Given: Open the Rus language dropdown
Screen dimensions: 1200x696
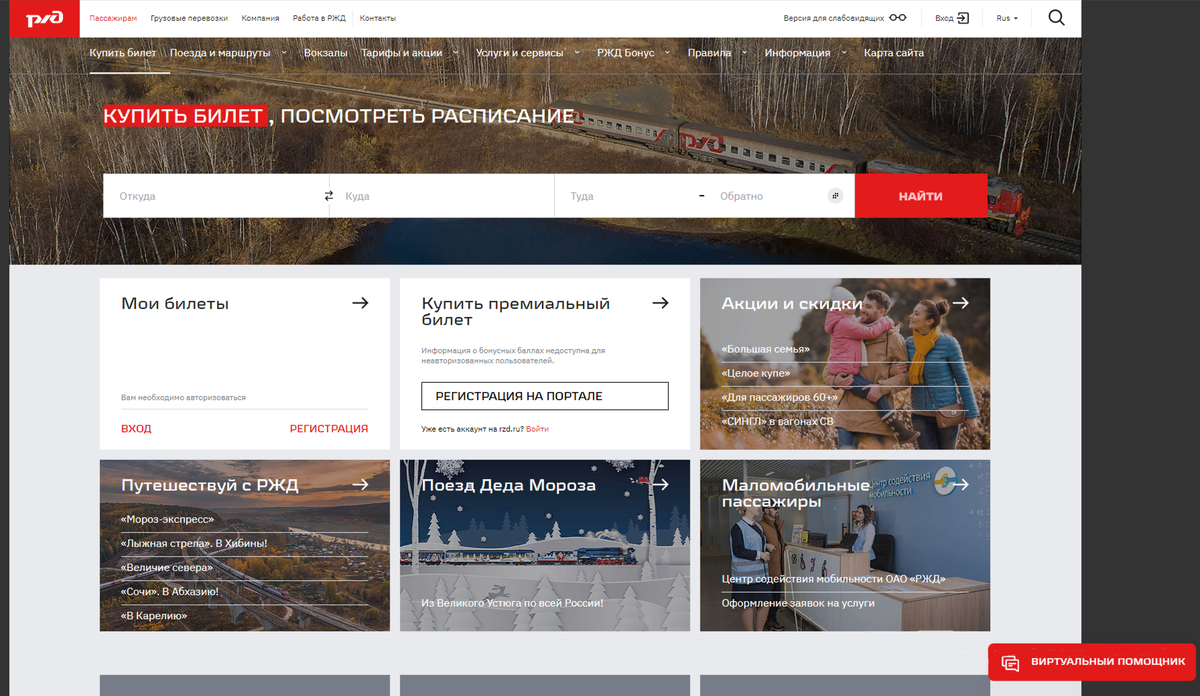Looking at the screenshot, I should coord(1007,18).
